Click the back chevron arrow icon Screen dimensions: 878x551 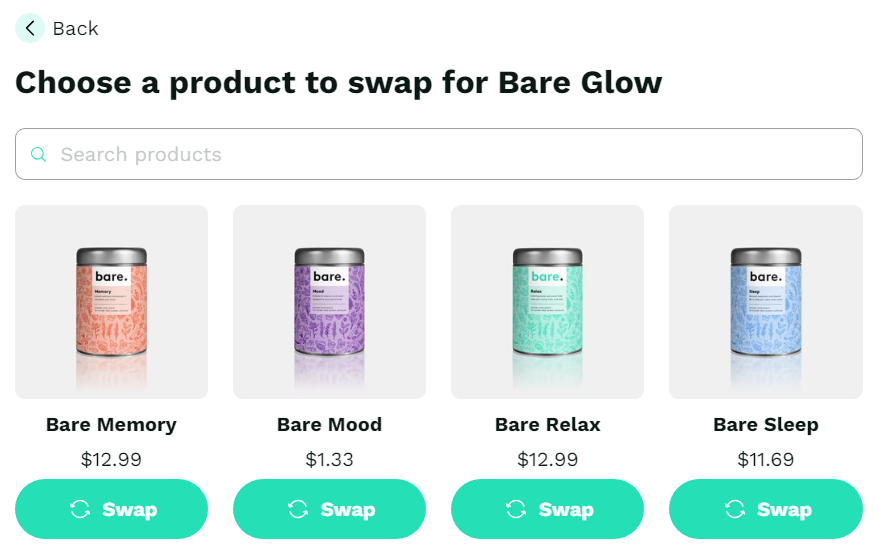(x=30, y=28)
